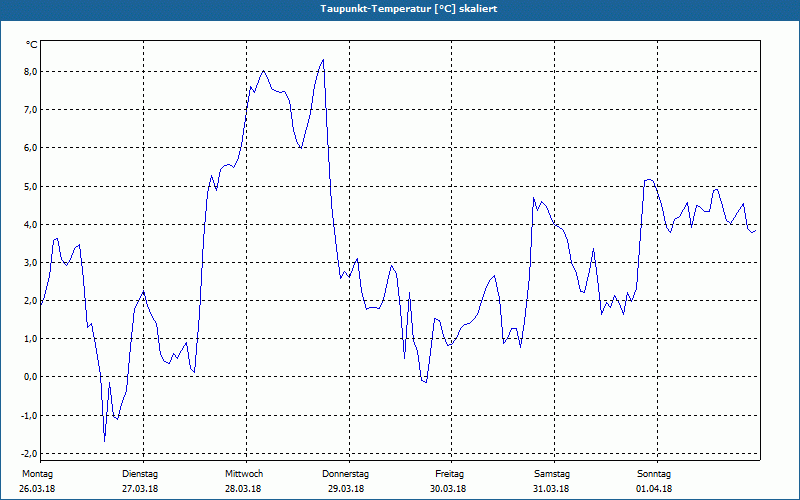Click the date '31.03.18'

click(x=551, y=489)
